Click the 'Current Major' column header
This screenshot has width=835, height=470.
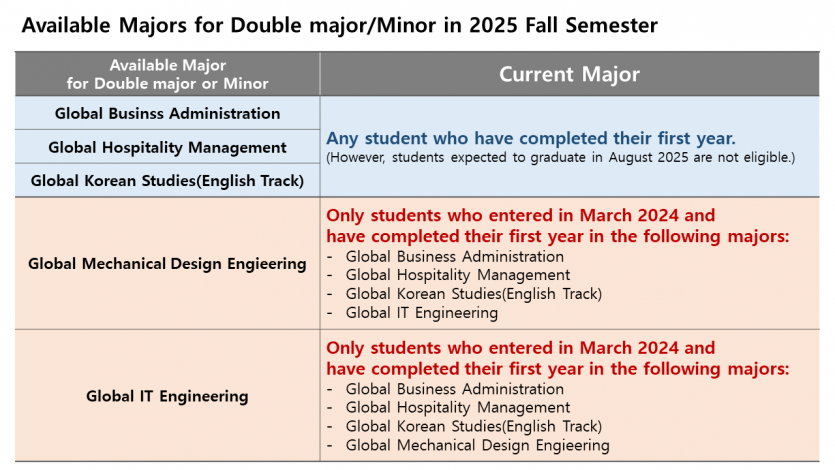[569, 74]
